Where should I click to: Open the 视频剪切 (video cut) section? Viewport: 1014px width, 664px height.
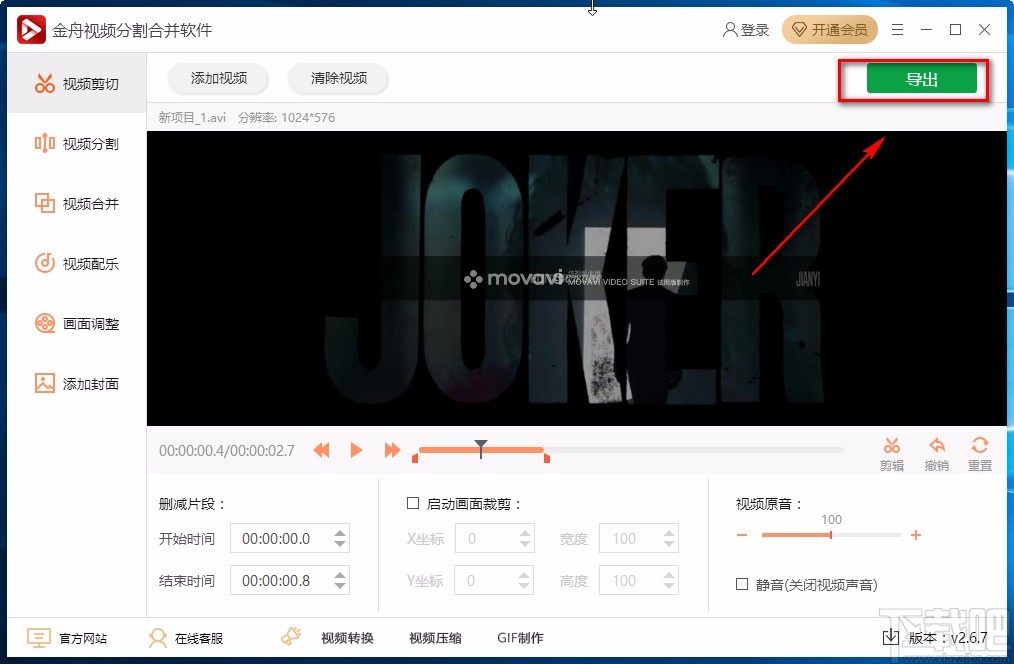(77, 83)
